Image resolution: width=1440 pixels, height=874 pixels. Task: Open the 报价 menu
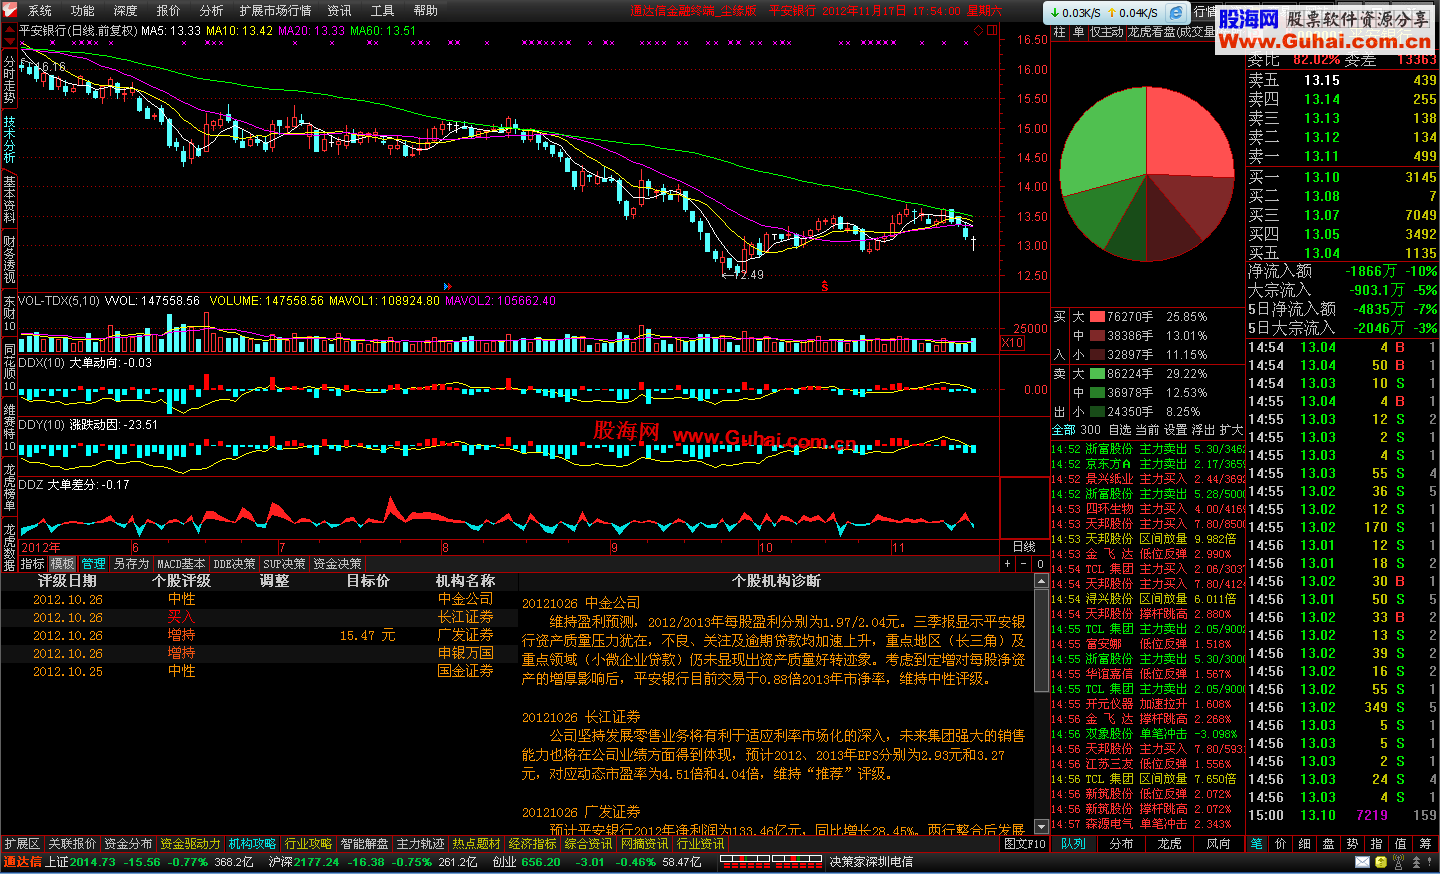(x=168, y=11)
